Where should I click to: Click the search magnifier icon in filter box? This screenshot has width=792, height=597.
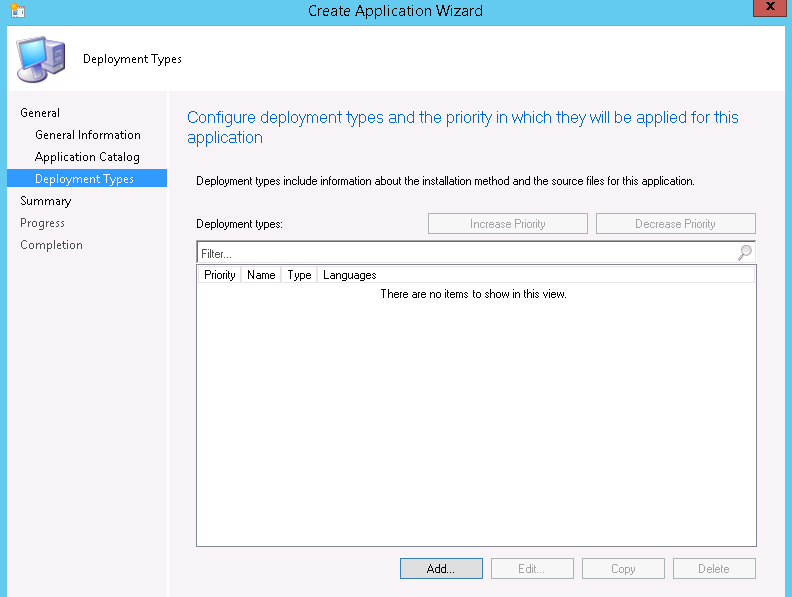744,253
